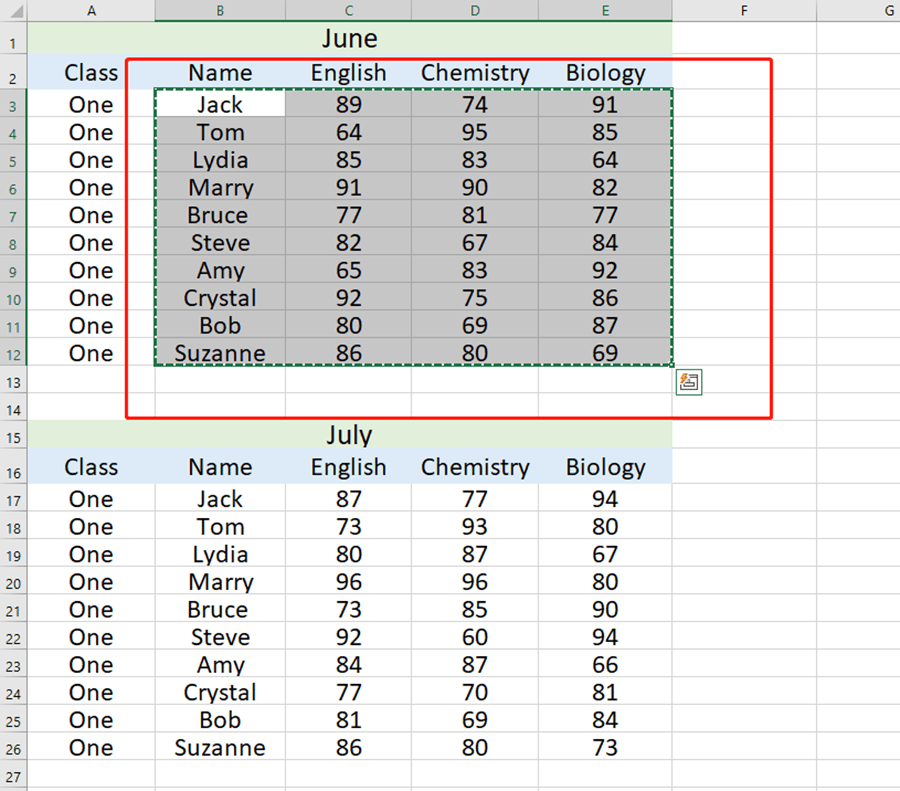
Task: Click the Steve cell in row 8
Action: [220, 242]
